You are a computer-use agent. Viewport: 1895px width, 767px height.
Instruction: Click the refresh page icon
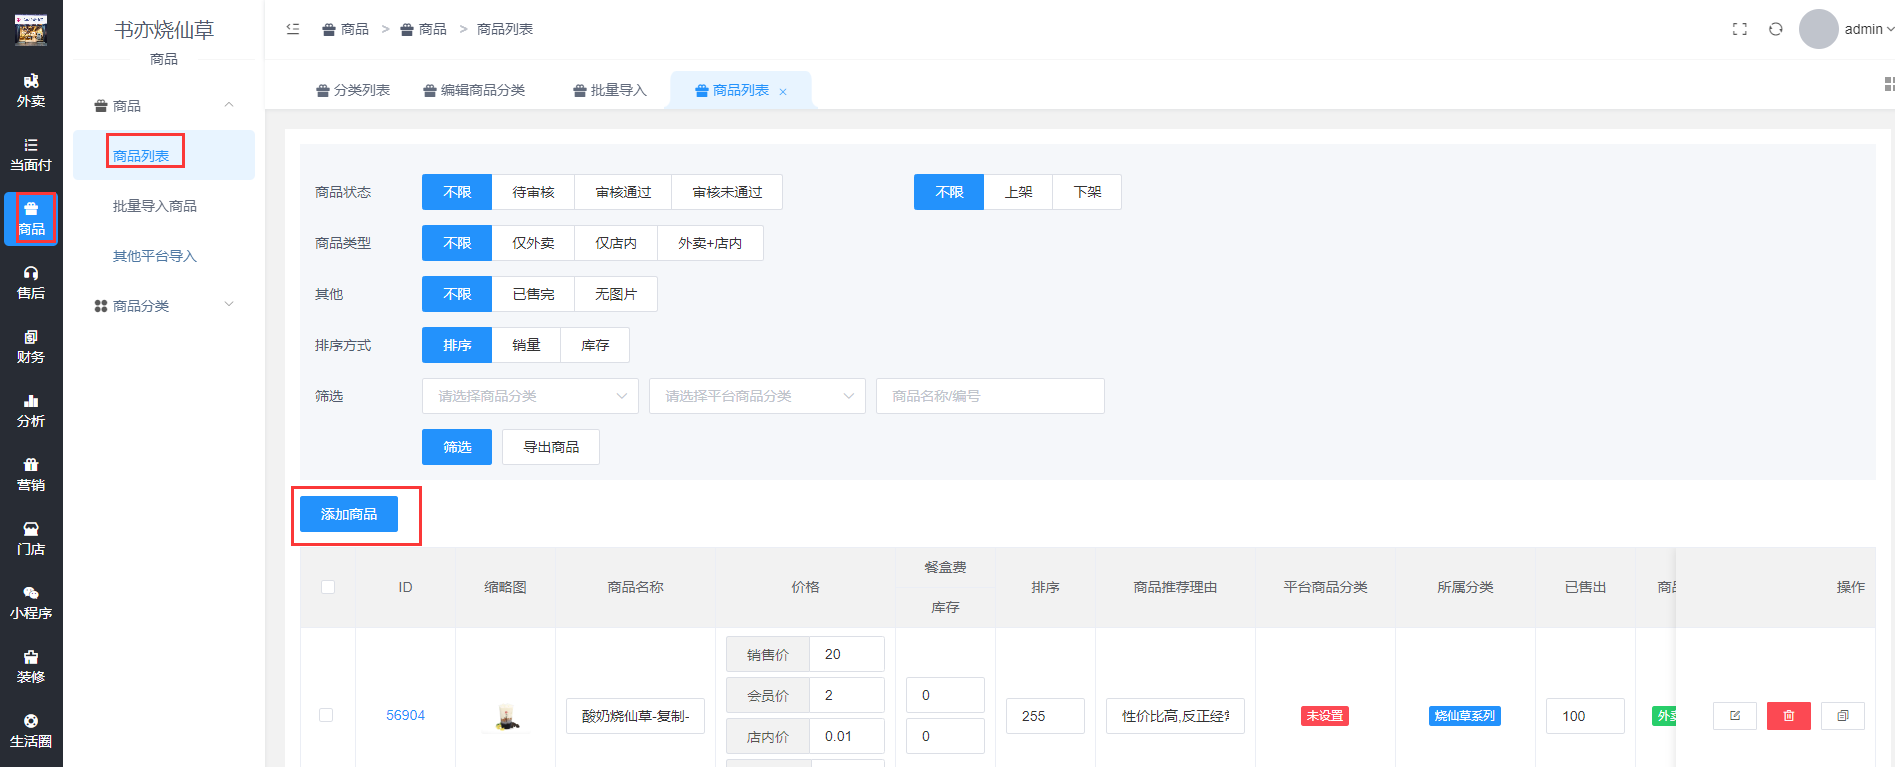(1776, 29)
